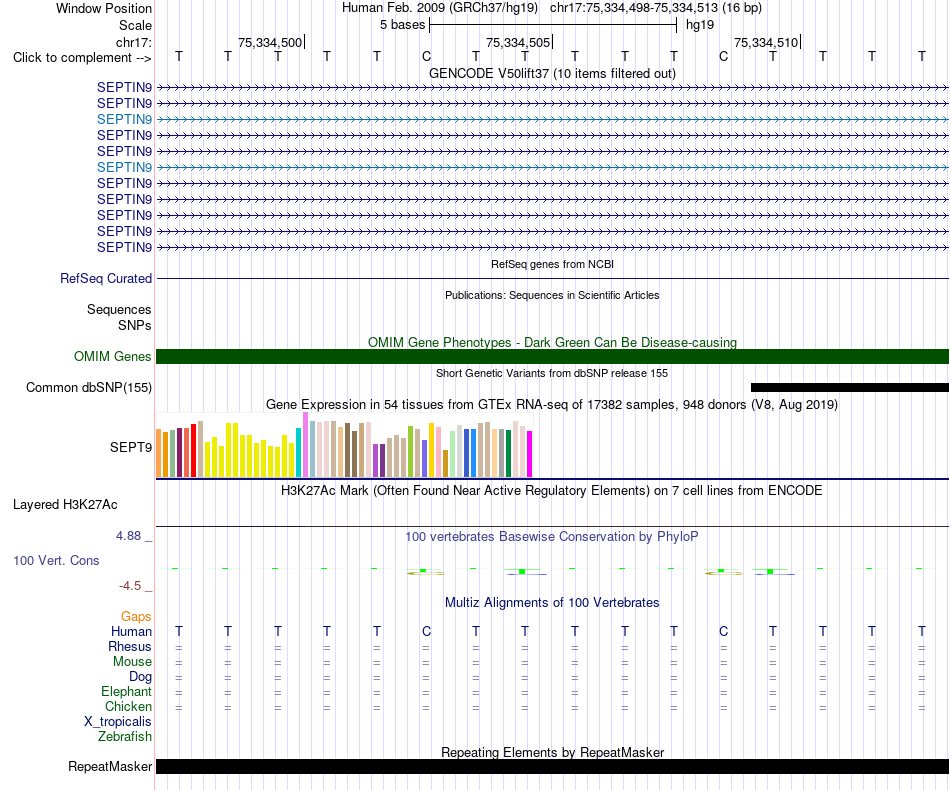Click the cyan bar in GTEx chart
Viewport: 950px width, 790px height.
click(x=299, y=453)
